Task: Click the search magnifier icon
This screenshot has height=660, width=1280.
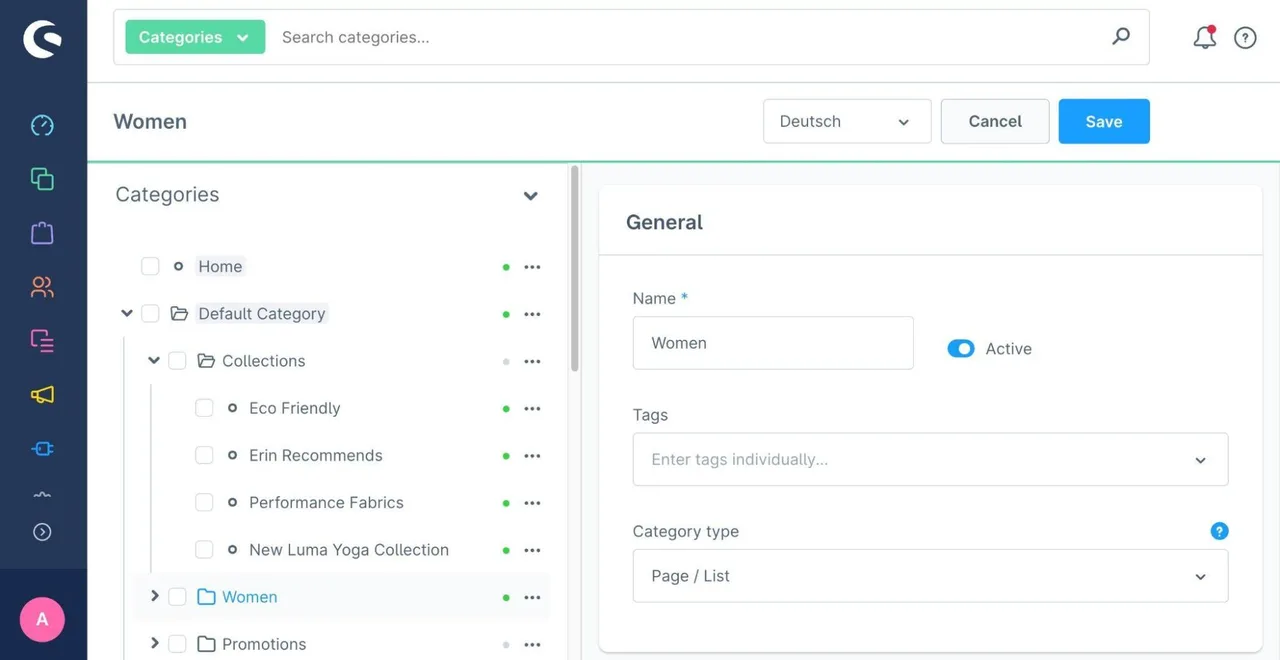Action: pyautogui.click(x=1121, y=37)
